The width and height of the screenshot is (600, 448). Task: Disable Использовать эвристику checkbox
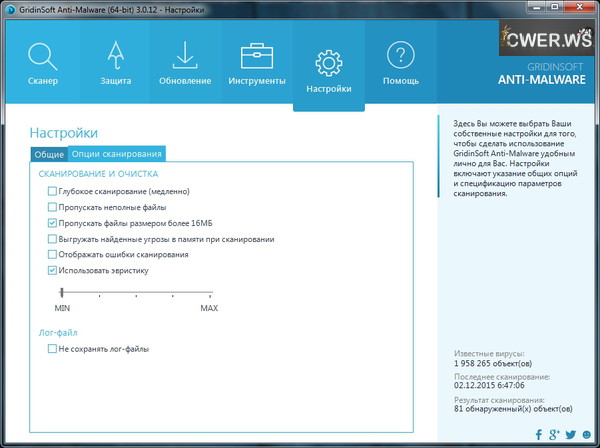52,270
